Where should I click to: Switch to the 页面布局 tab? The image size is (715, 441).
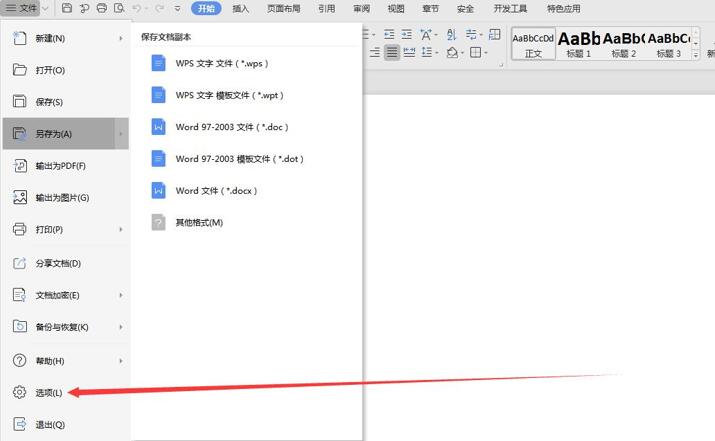click(284, 8)
